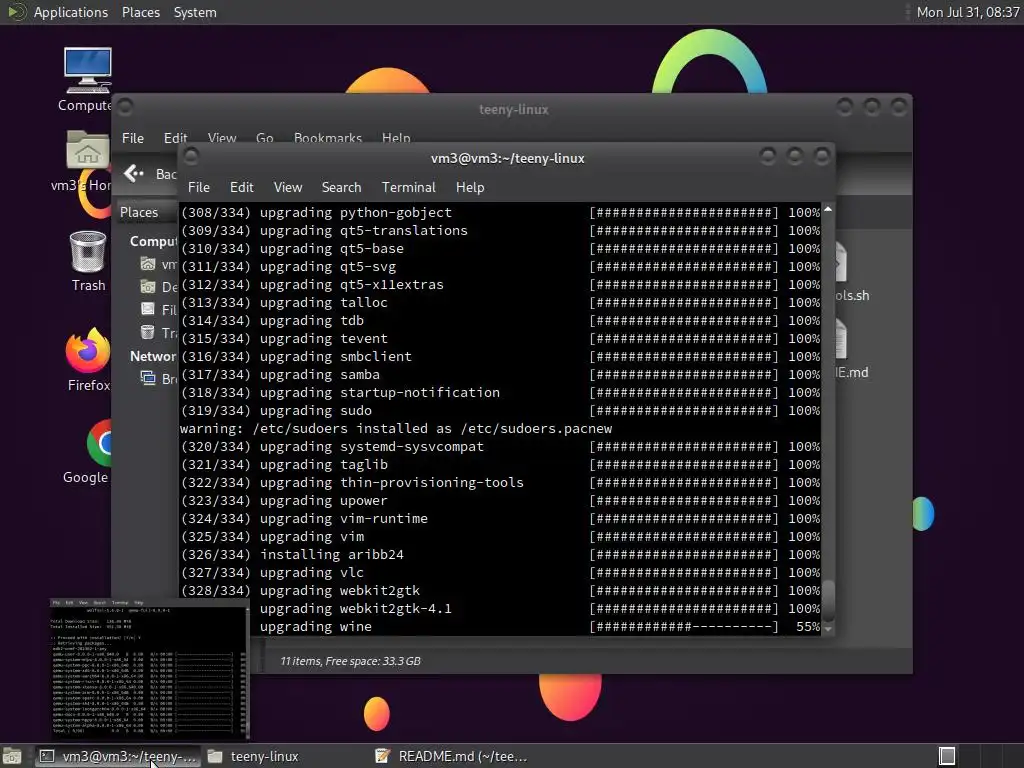The image size is (1024, 768).
Task: Click the terminal title bar vm3@vm3:~/teeny-linux
Action: (x=507, y=158)
